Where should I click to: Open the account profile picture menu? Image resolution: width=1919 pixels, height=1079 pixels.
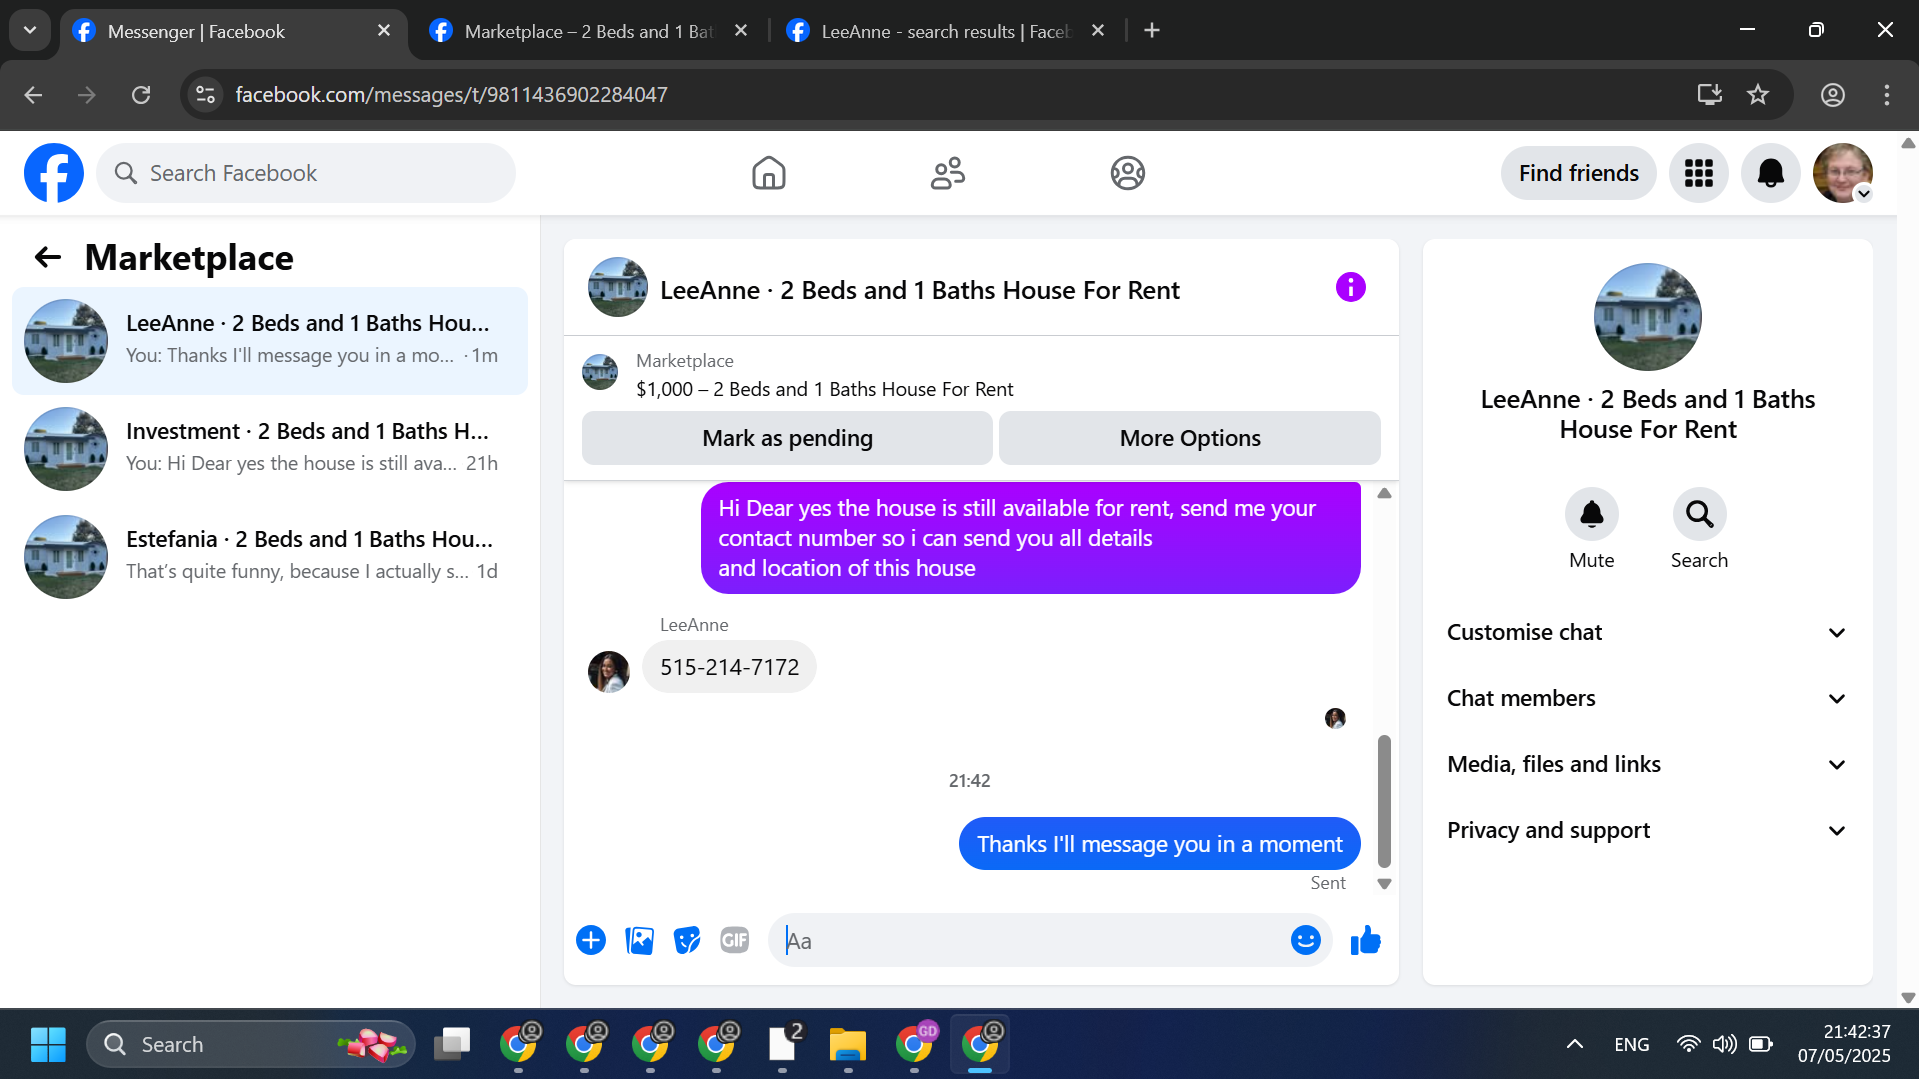tap(1842, 173)
